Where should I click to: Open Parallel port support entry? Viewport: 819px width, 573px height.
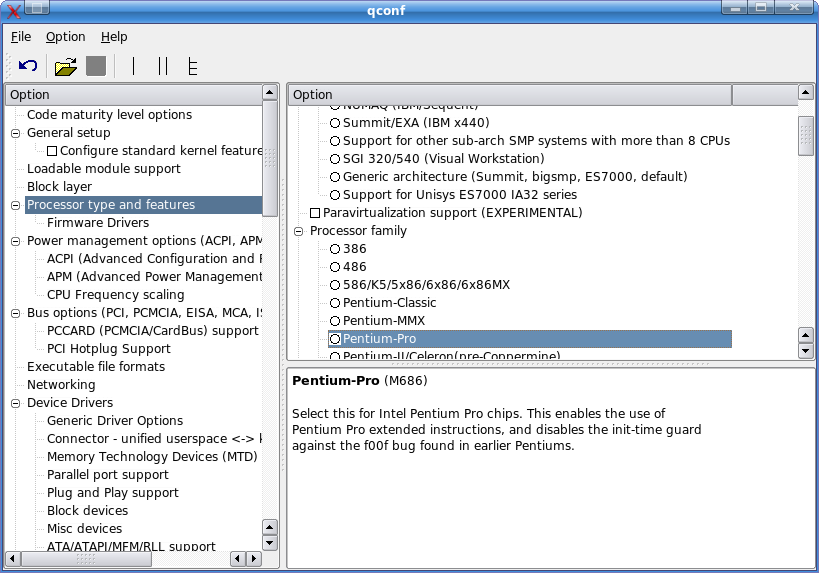tap(108, 475)
